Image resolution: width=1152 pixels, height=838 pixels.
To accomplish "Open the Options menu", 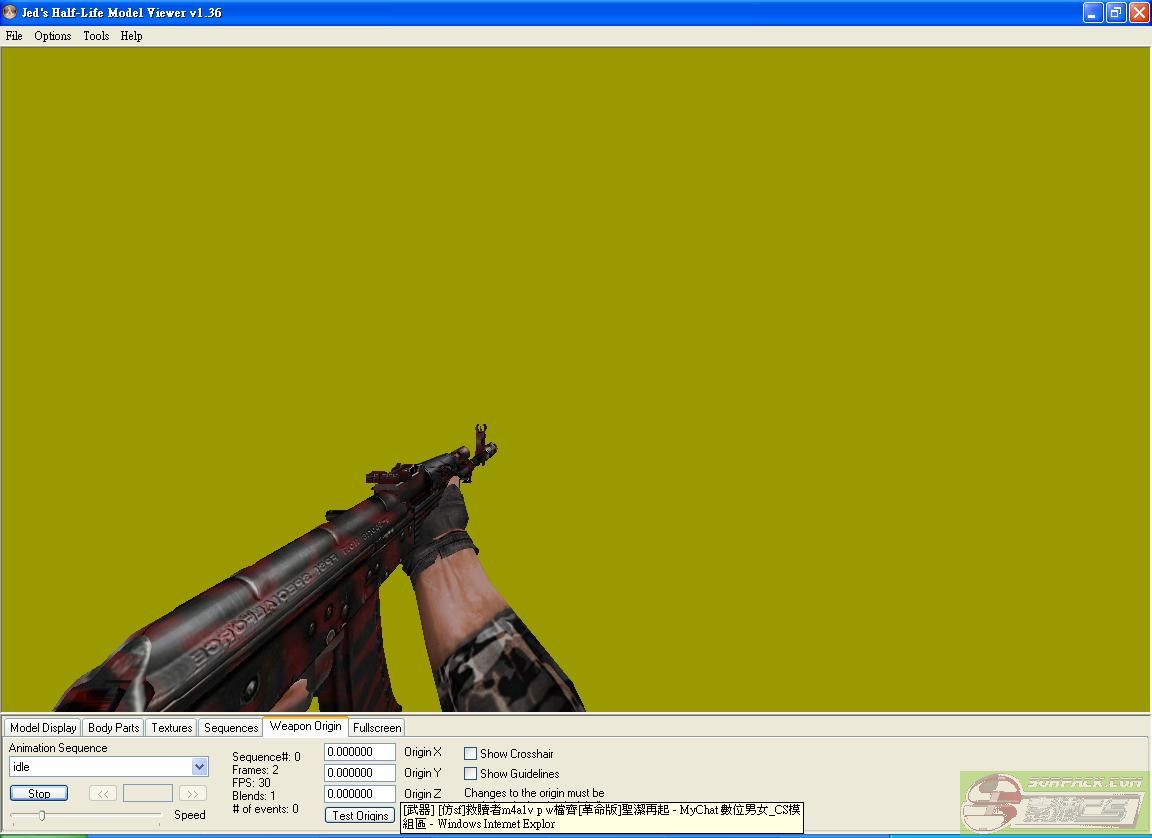I will click(x=52, y=36).
